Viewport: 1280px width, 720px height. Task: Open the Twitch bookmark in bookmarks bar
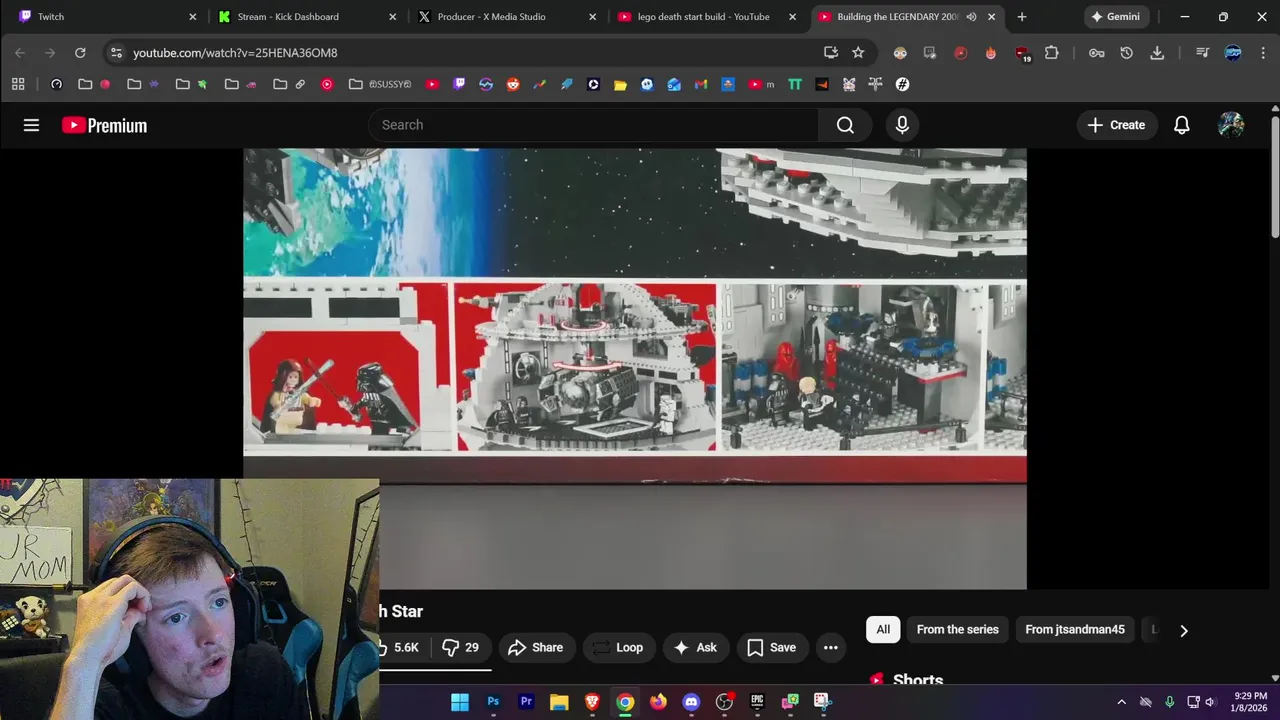(459, 85)
